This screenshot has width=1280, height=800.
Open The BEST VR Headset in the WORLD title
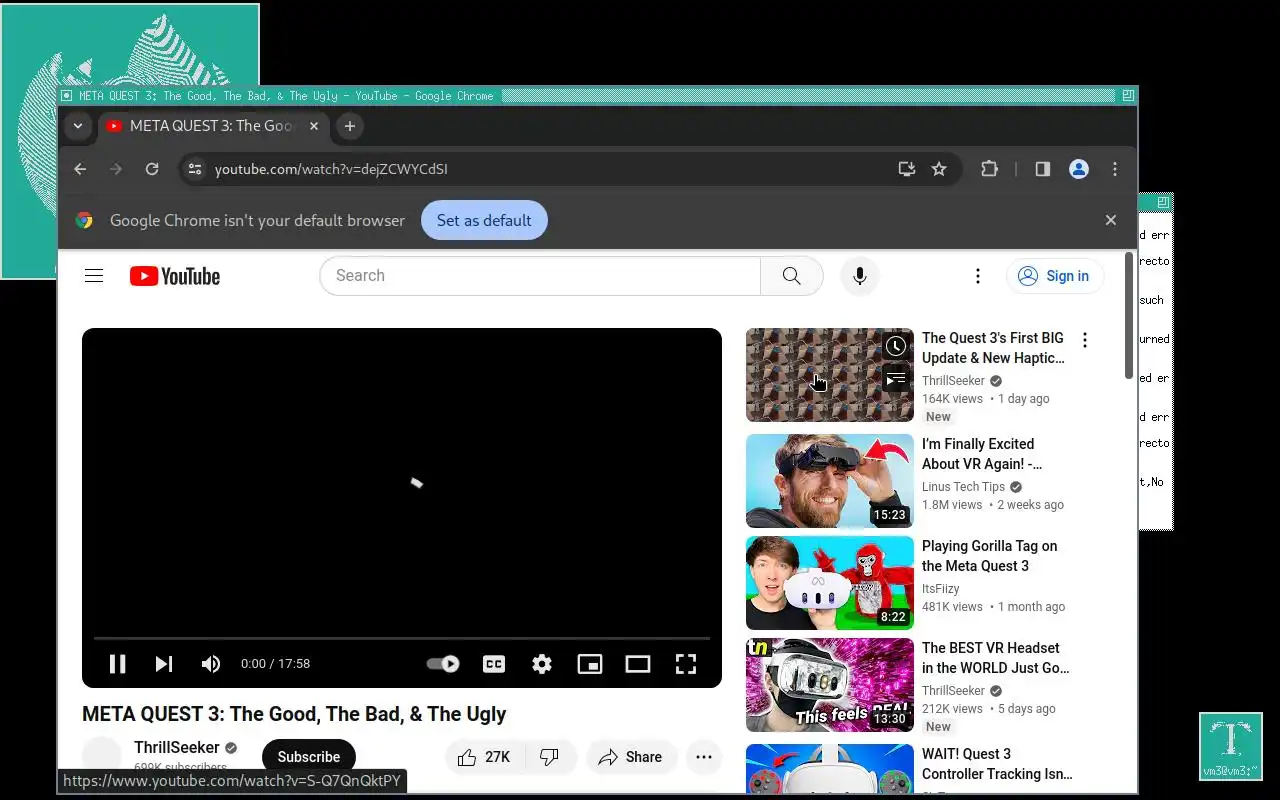(995, 658)
